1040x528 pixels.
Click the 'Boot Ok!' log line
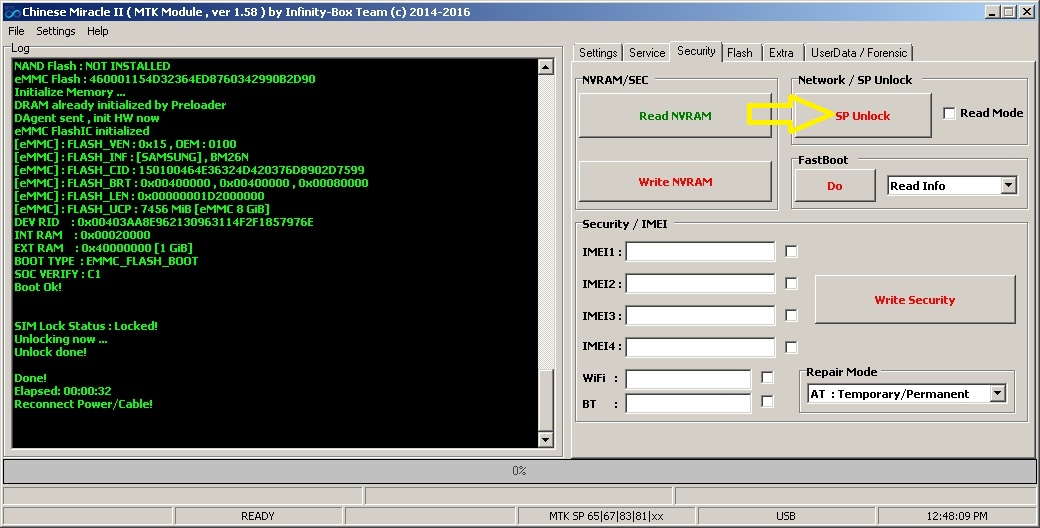(x=38, y=287)
